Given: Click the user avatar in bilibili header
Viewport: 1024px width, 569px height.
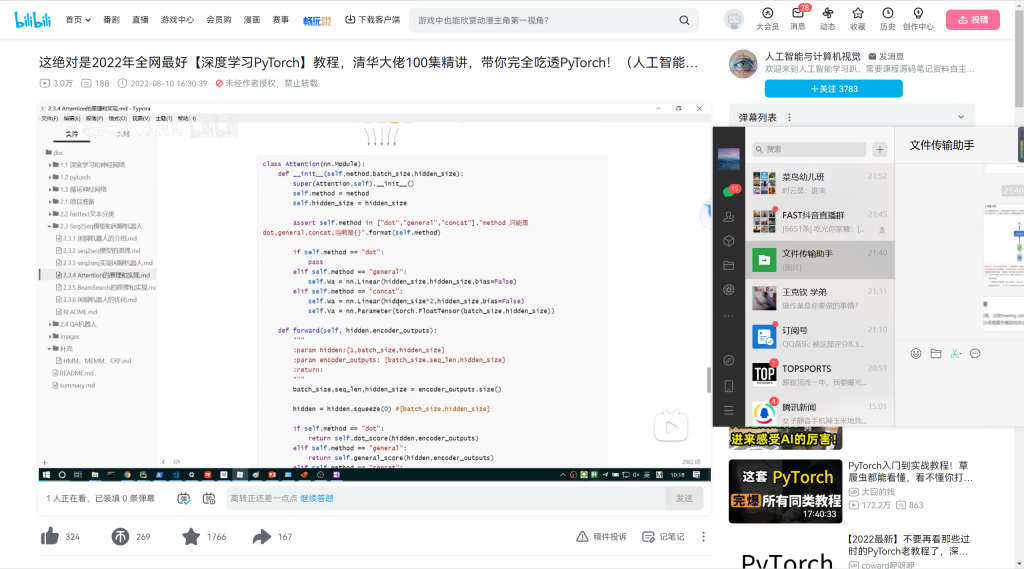Looking at the screenshot, I should pos(734,20).
